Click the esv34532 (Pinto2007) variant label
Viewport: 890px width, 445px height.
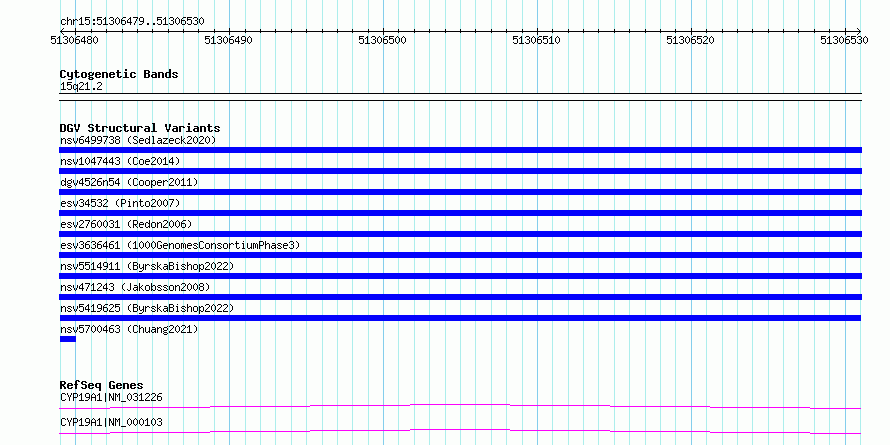120,203
